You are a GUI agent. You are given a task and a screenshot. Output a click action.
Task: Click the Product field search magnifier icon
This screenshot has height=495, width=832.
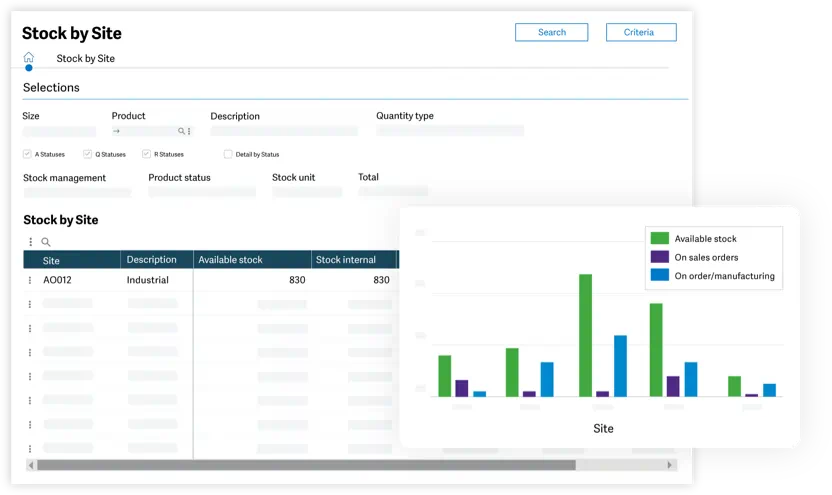(x=181, y=131)
